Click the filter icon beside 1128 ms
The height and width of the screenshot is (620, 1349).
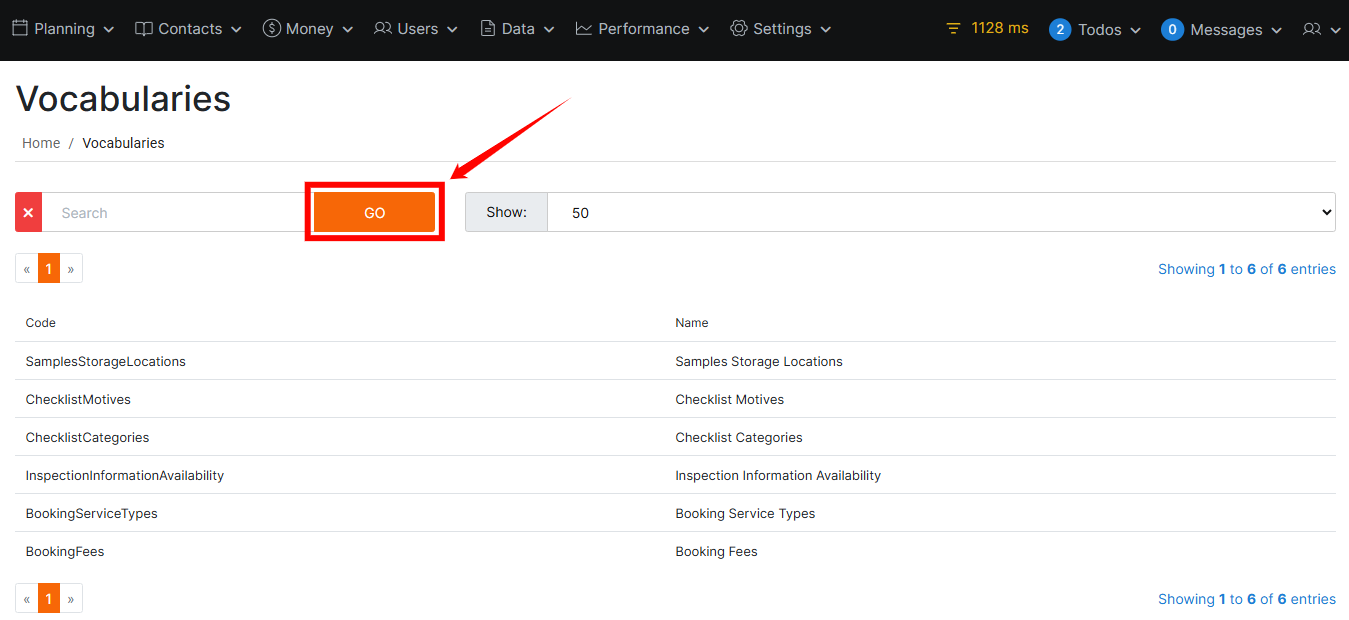(953, 29)
